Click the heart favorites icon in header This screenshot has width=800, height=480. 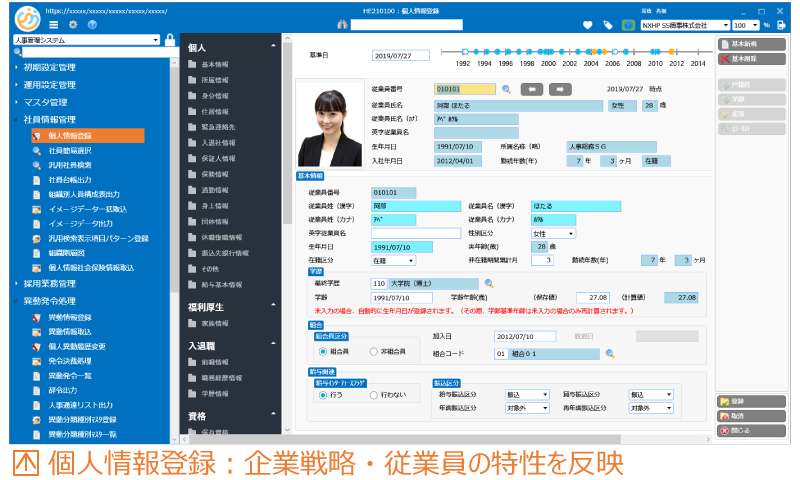[587, 24]
